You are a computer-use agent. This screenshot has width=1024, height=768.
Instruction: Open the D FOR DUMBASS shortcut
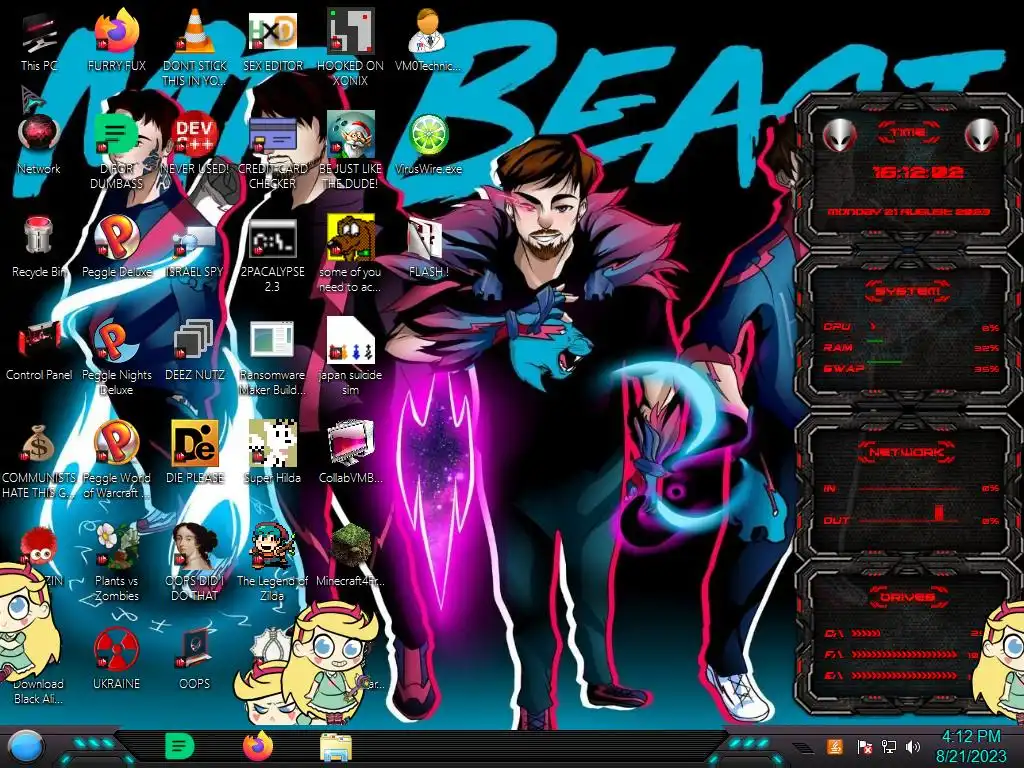click(x=116, y=150)
